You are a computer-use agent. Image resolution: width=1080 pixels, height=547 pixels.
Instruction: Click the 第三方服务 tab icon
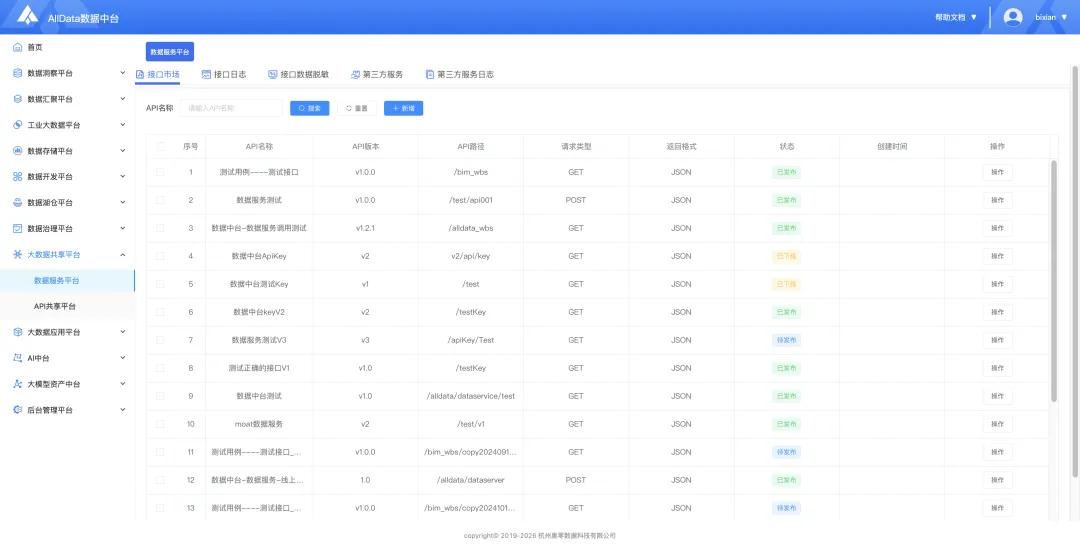tap(355, 74)
